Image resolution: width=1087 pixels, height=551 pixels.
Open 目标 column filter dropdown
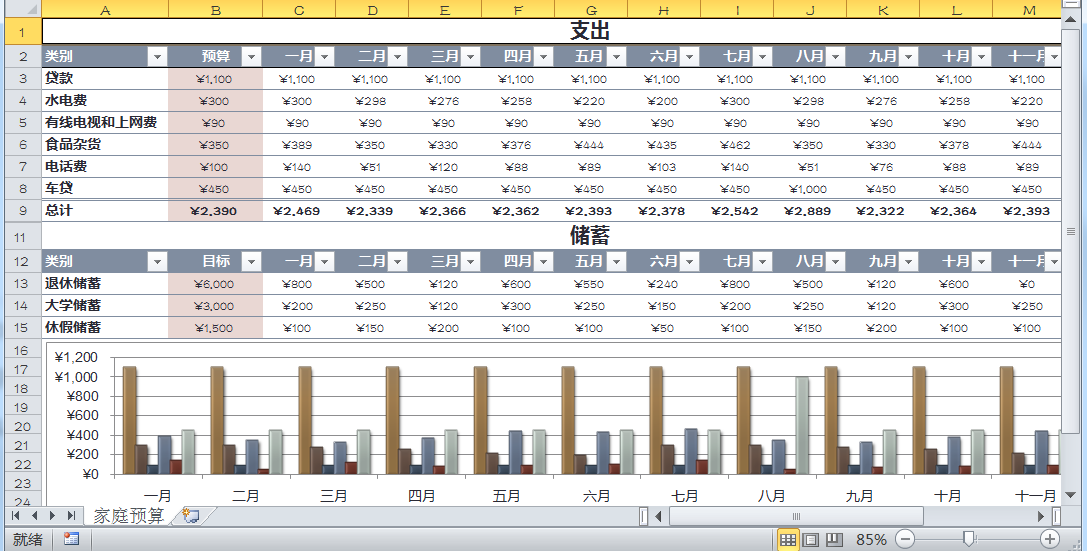tap(251, 261)
